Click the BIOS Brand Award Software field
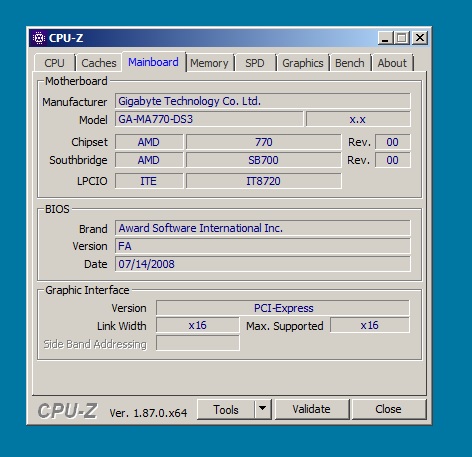The height and width of the screenshot is (457, 472). pyautogui.click(x=263, y=228)
